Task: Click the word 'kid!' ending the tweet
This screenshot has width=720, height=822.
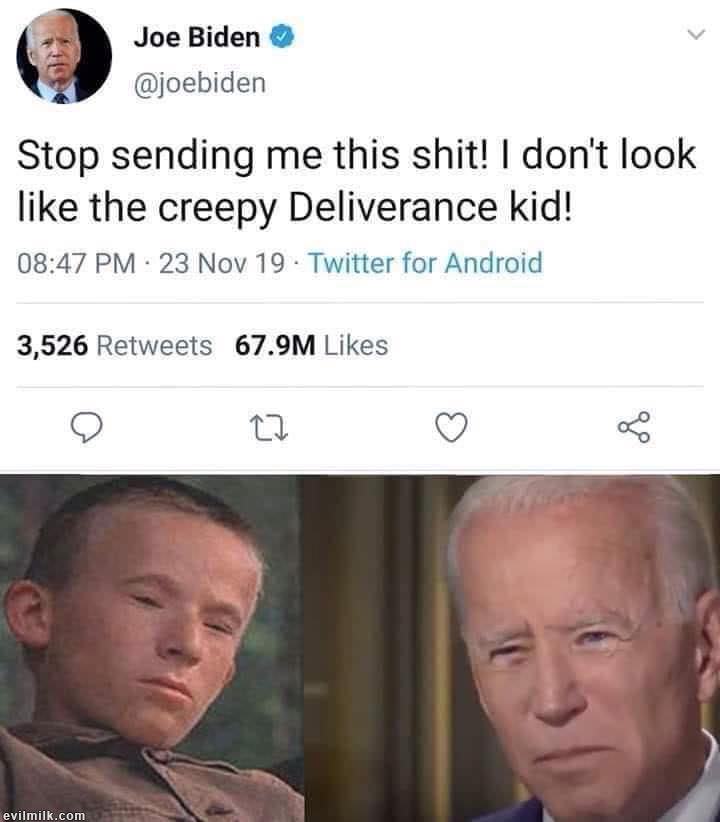Action: click(x=541, y=207)
